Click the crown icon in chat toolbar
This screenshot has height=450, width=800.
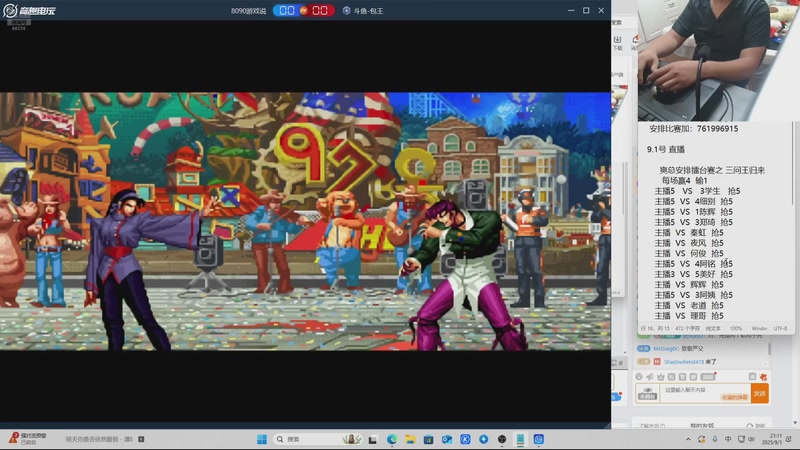pyautogui.click(x=661, y=377)
